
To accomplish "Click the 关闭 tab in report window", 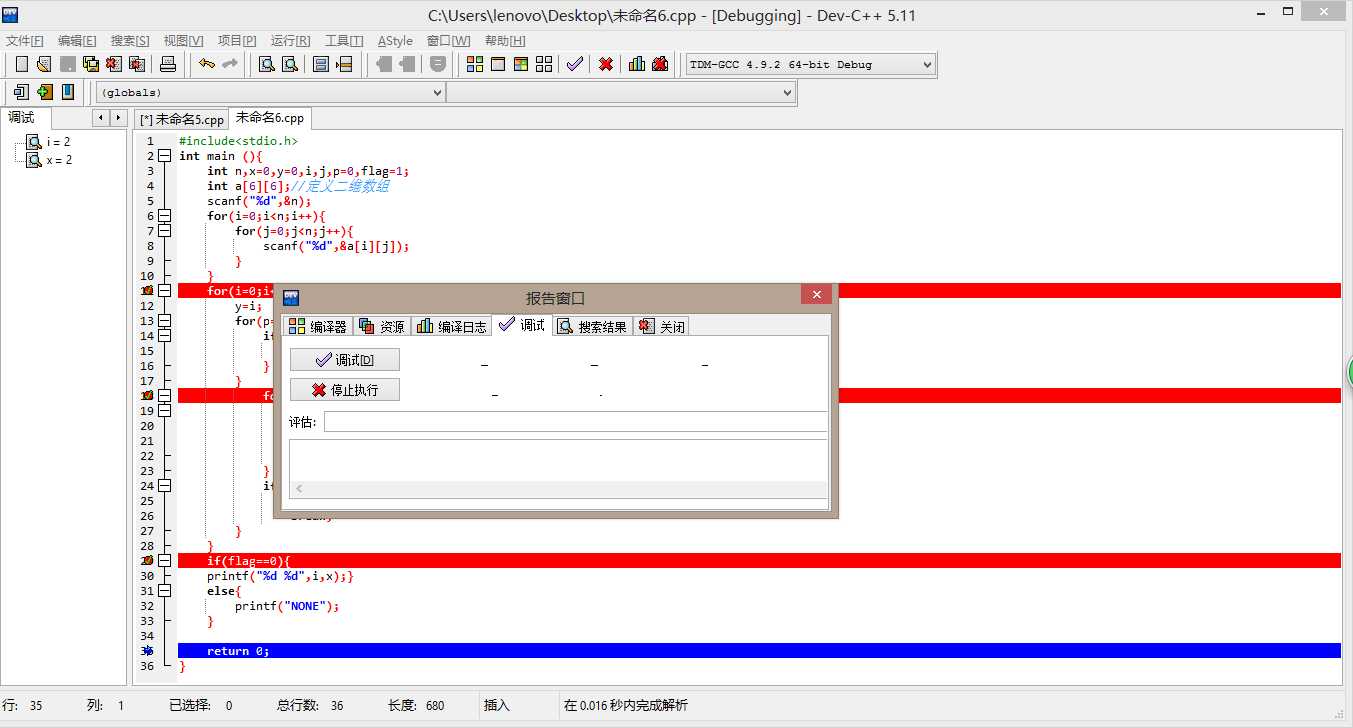I will (662, 326).
